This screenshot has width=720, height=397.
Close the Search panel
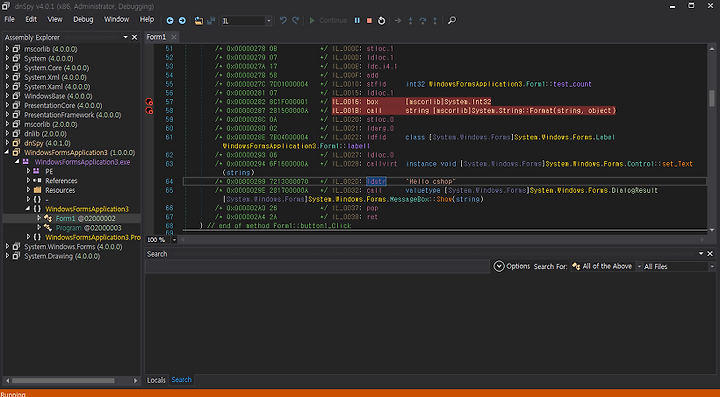coord(710,253)
